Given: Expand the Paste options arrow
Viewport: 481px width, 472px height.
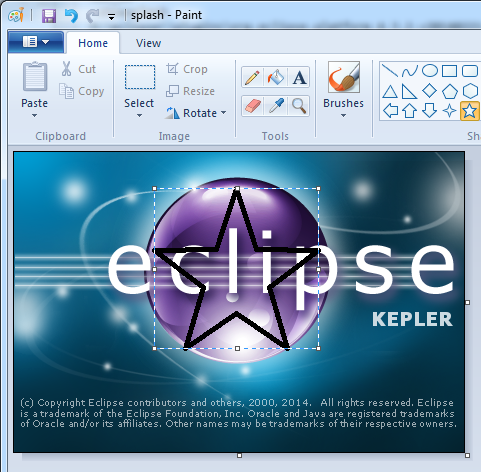Looking at the screenshot, I should [34, 115].
